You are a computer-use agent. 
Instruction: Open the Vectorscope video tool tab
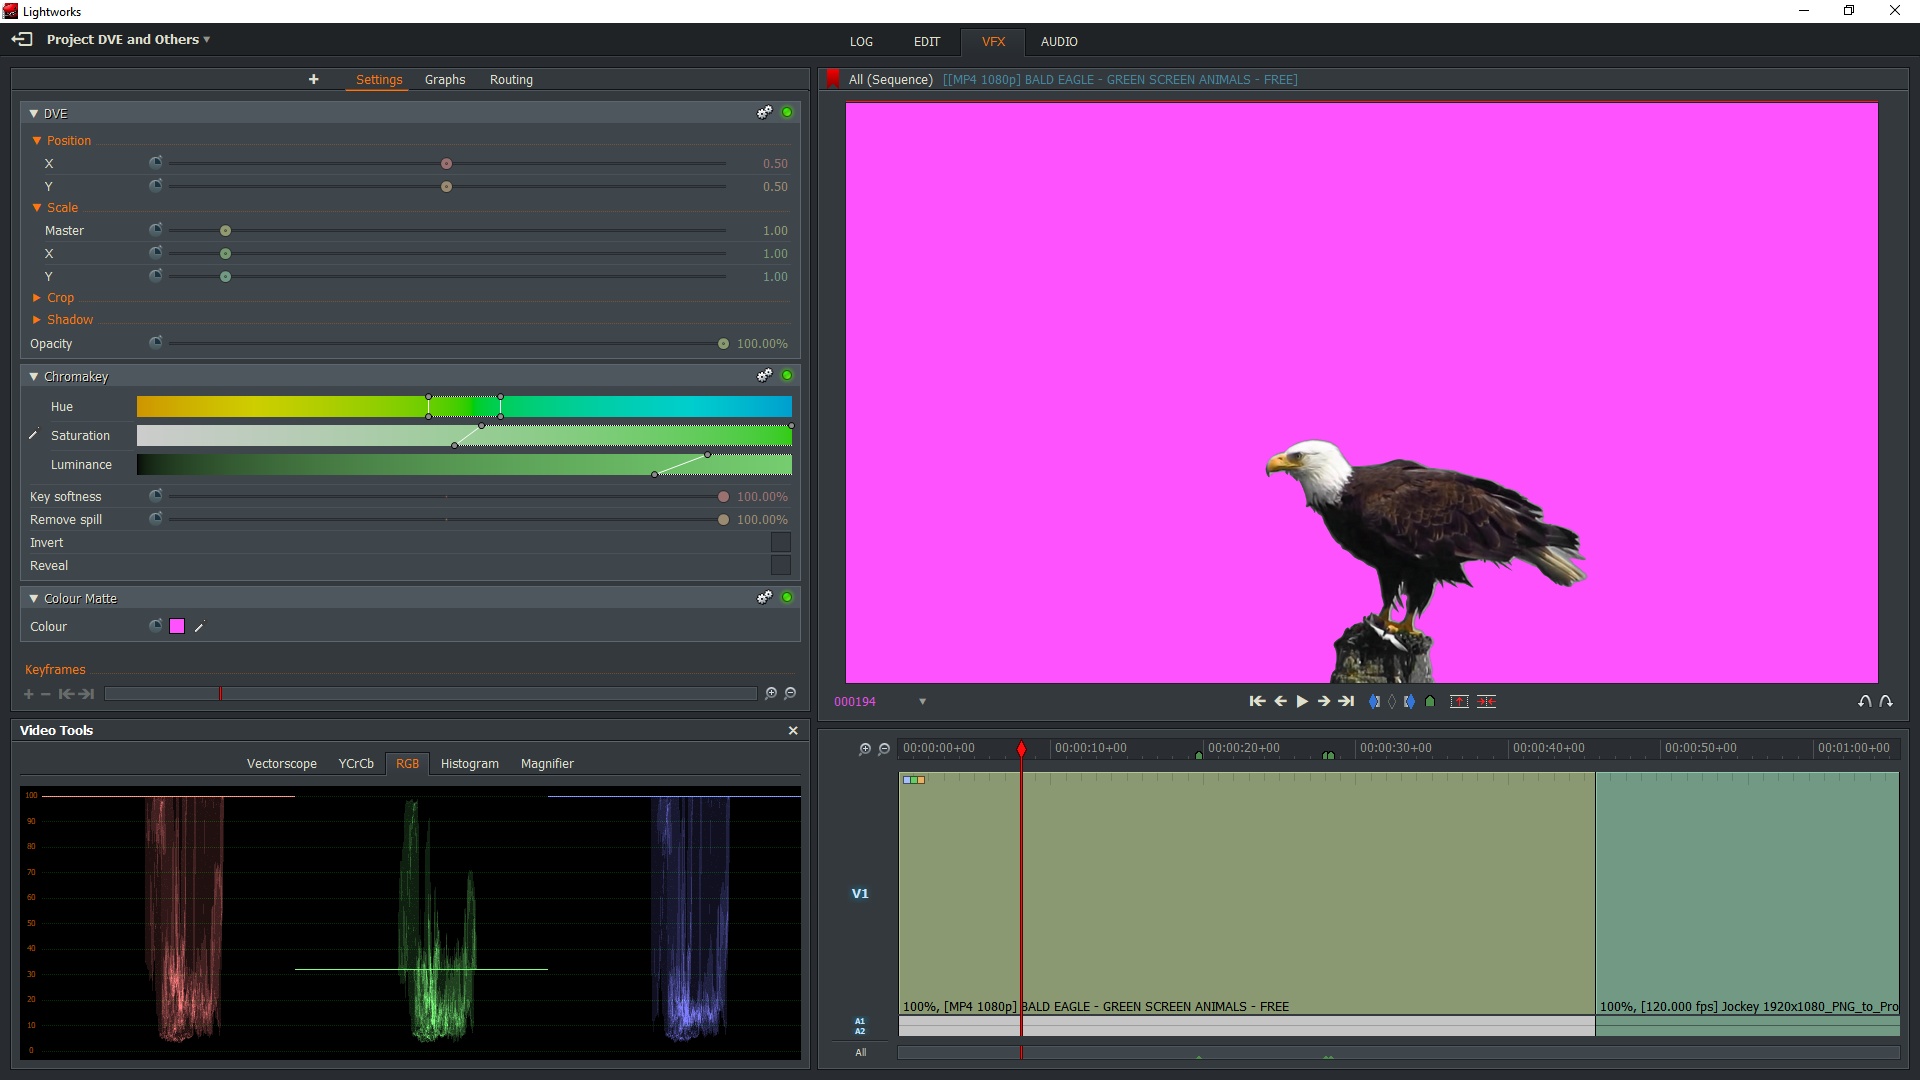(281, 764)
